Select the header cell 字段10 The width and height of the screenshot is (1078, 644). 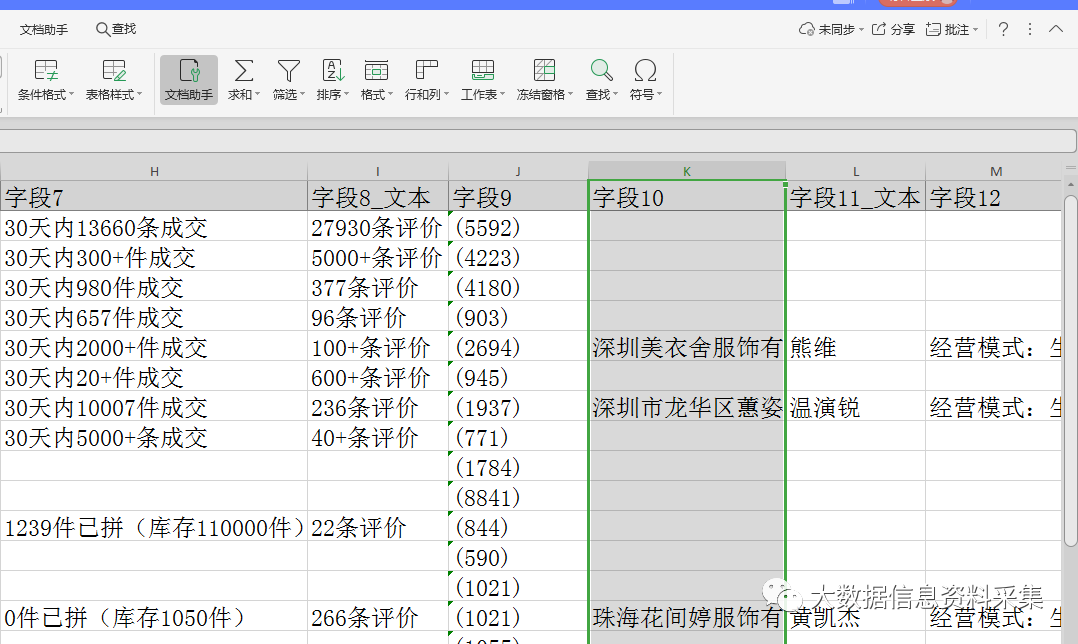(x=687, y=197)
